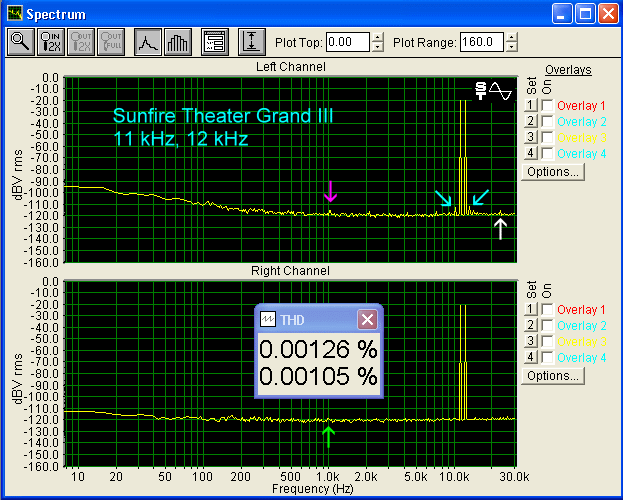Open Options for Right Channel overlays
The height and width of the screenshot is (500, 623).
coord(551,375)
